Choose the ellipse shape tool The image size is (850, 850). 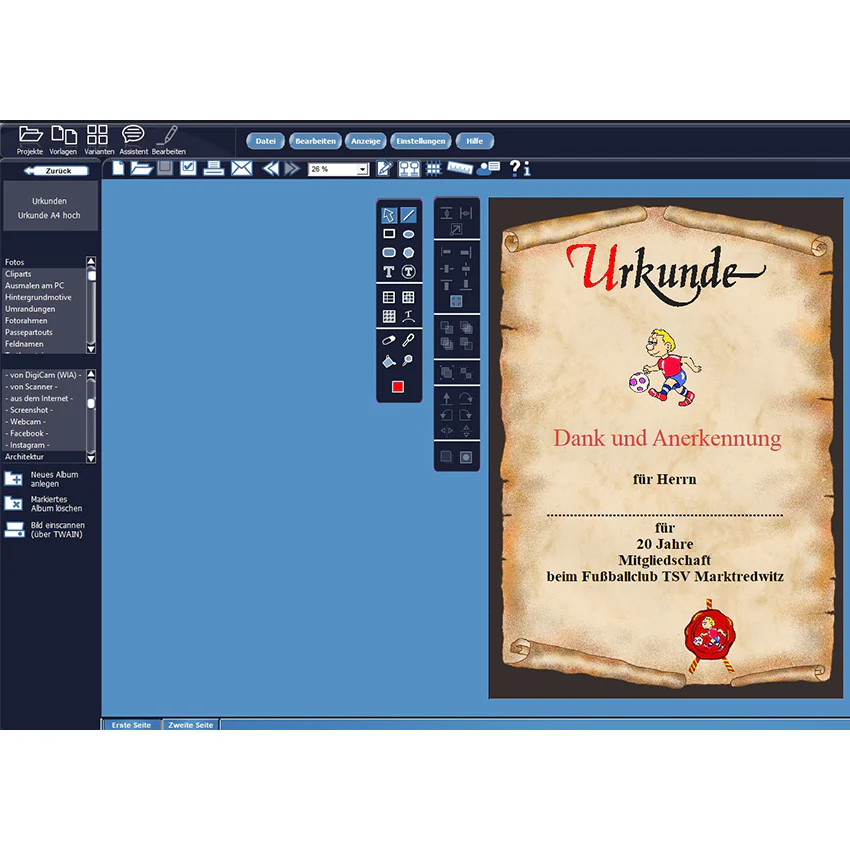[408, 234]
